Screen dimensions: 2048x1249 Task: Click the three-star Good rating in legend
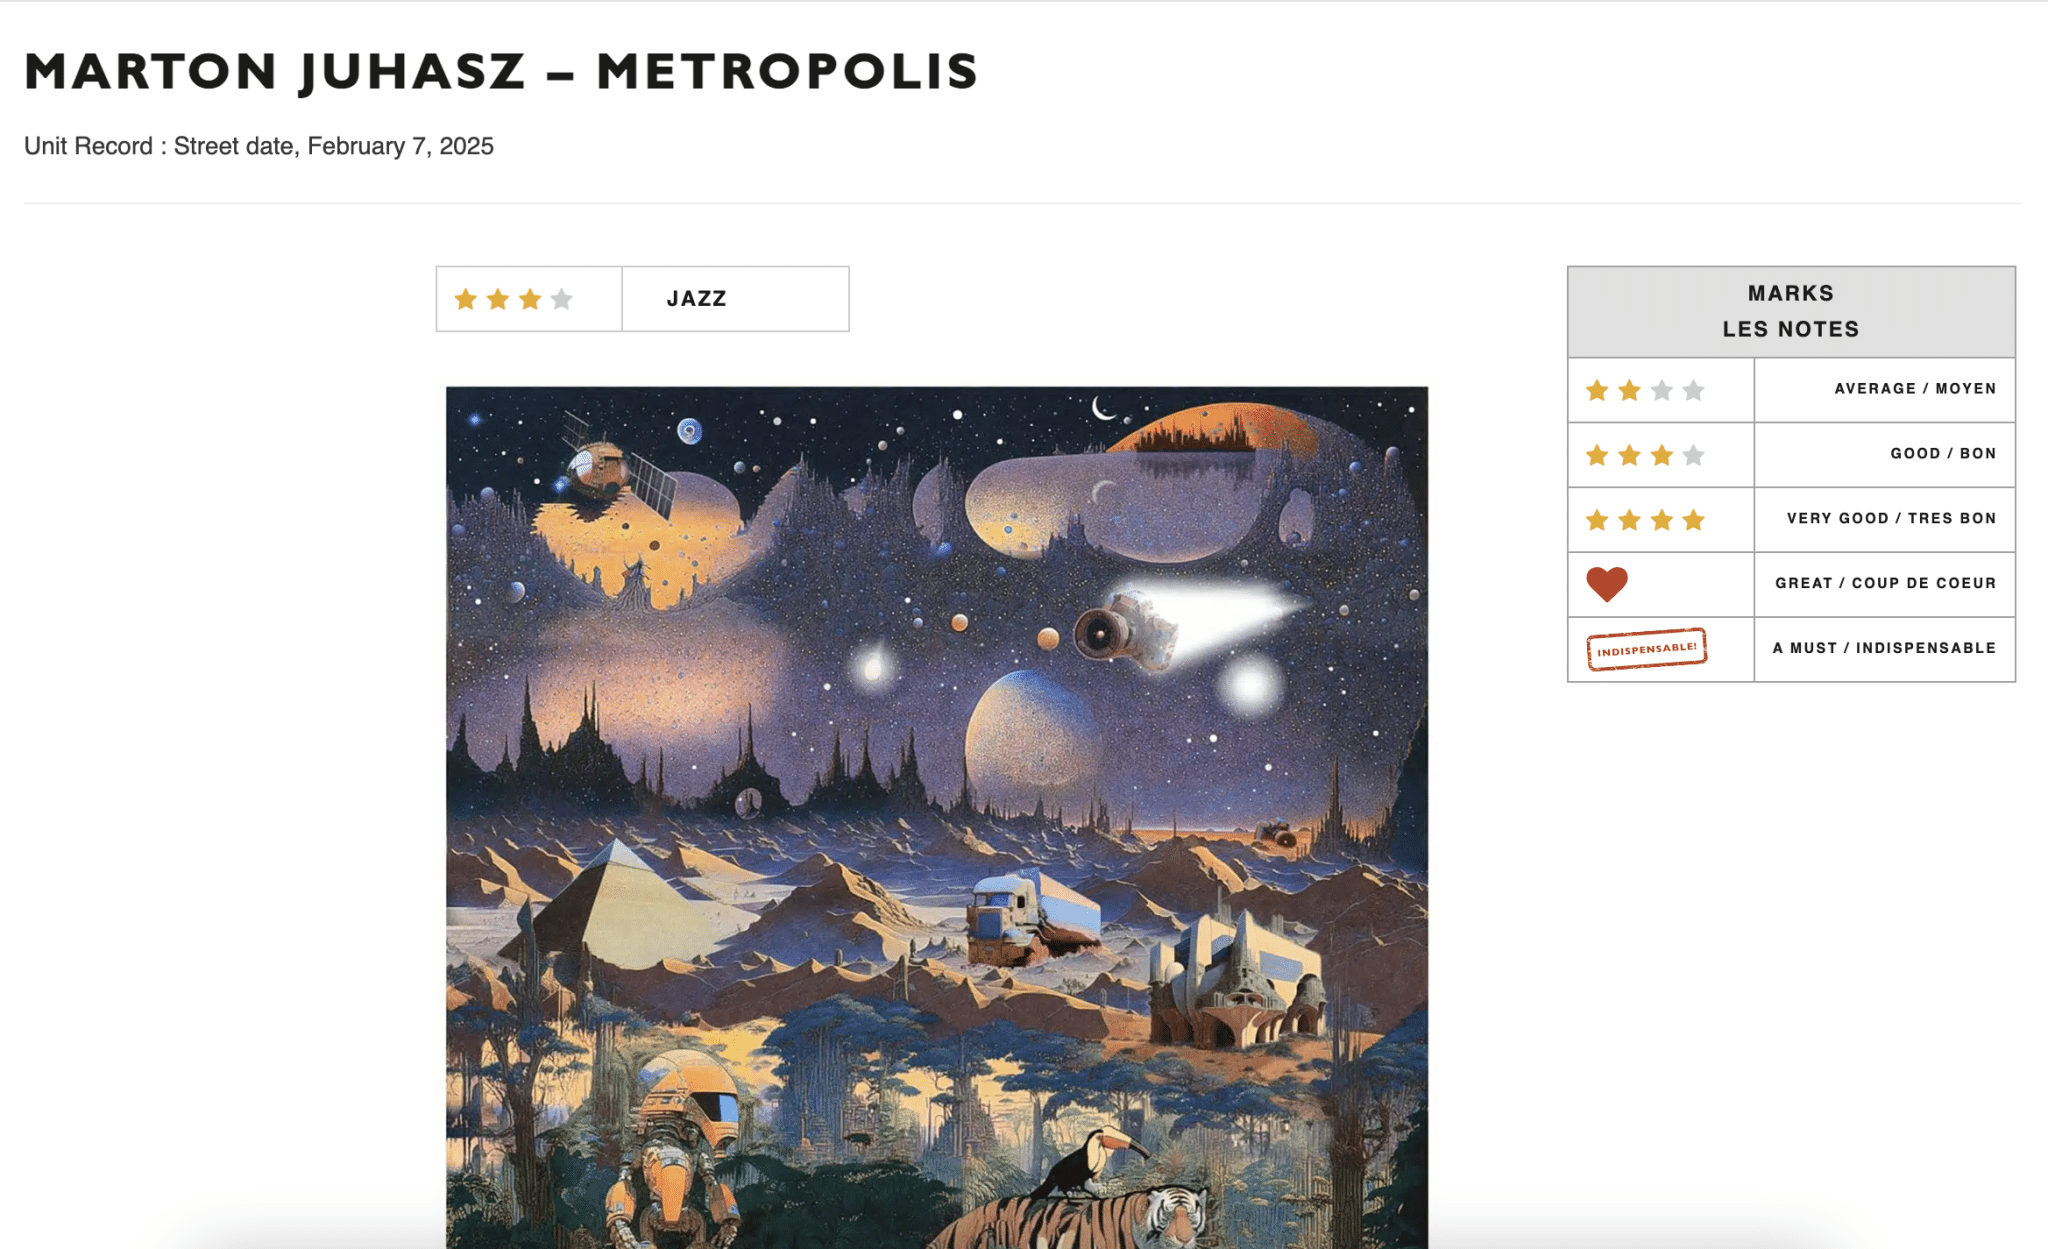(1645, 455)
